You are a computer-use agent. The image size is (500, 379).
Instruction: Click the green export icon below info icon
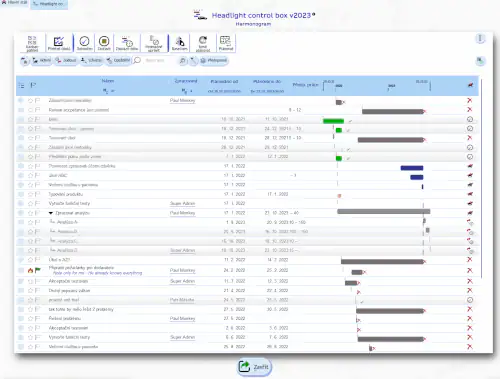480,61
